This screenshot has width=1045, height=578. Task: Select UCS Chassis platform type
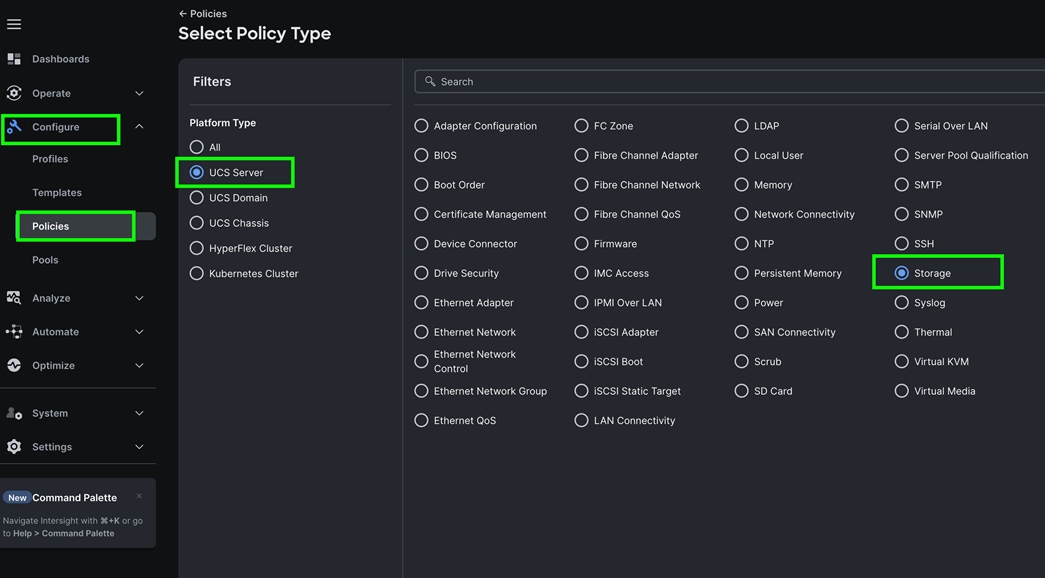coord(197,223)
